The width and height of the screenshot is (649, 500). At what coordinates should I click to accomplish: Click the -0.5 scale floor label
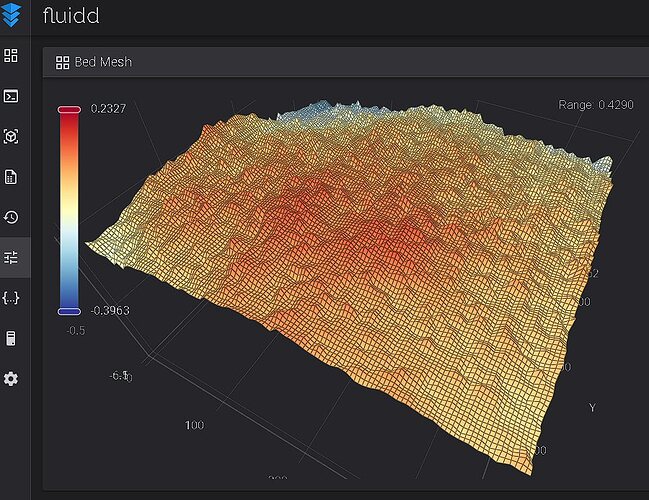pos(76,331)
